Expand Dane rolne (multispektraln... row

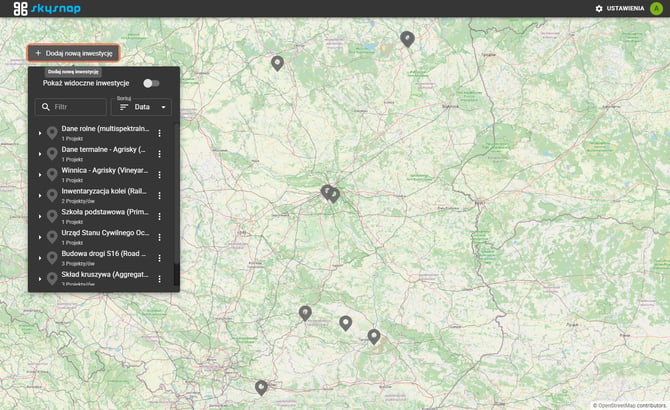click(40, 133)
